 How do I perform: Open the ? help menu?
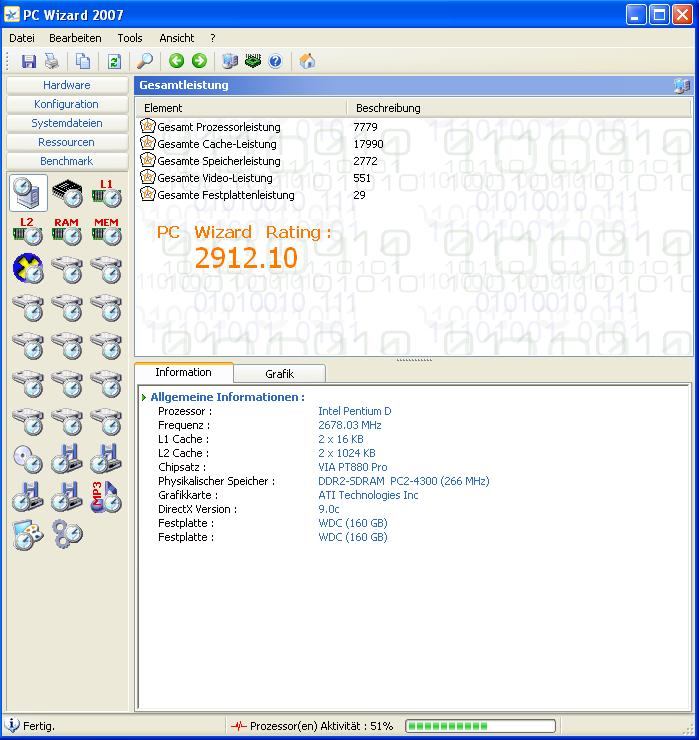tap(213, 38)
